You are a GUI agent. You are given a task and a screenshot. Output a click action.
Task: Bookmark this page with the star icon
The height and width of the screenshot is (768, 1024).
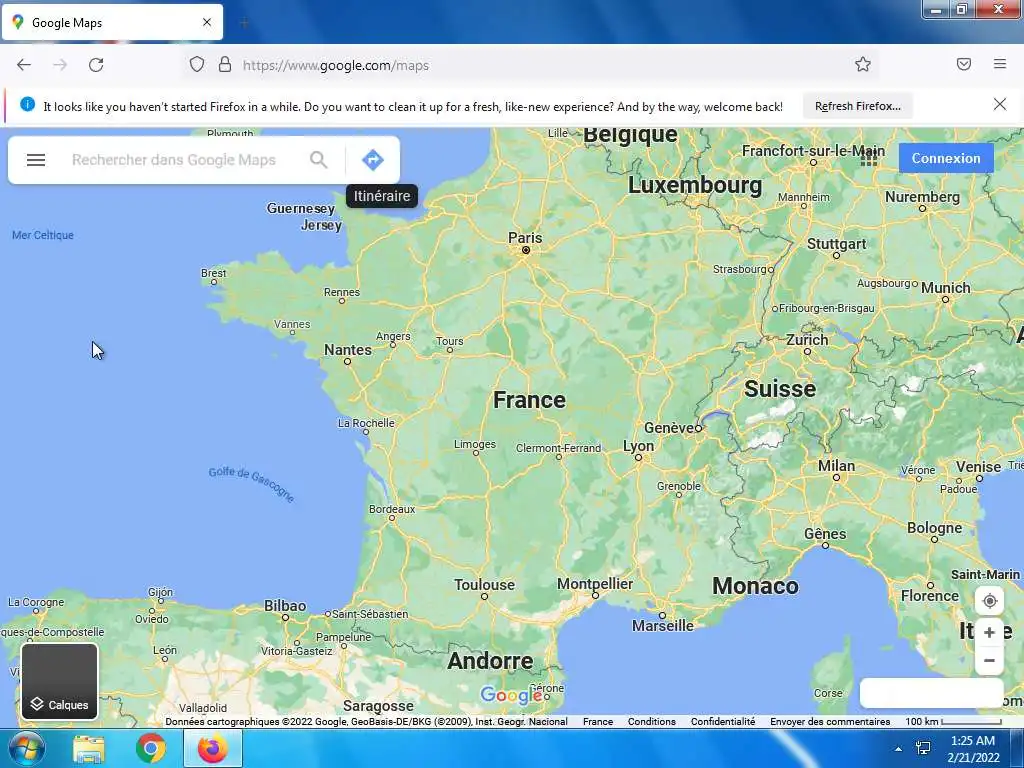point(863,64)
